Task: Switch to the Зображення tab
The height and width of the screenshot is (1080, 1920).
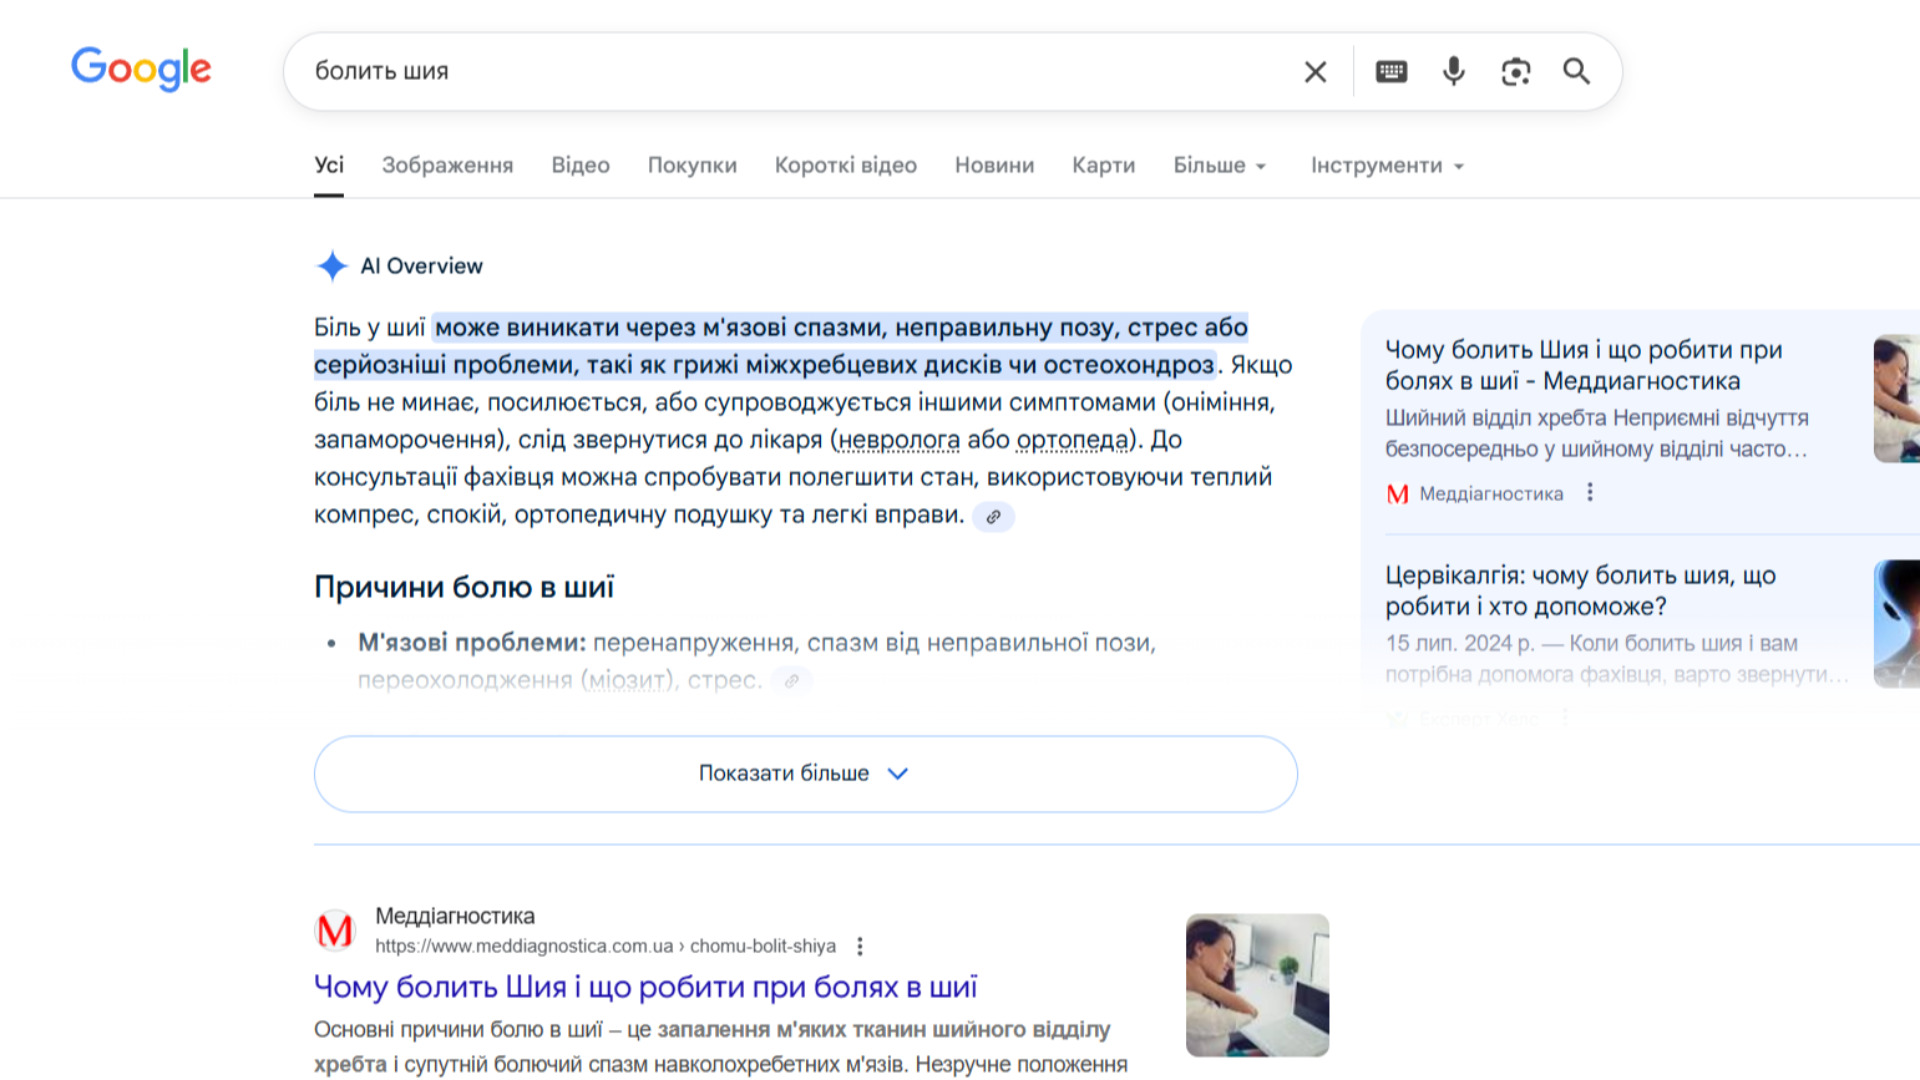Action: [x=447, y=165]
